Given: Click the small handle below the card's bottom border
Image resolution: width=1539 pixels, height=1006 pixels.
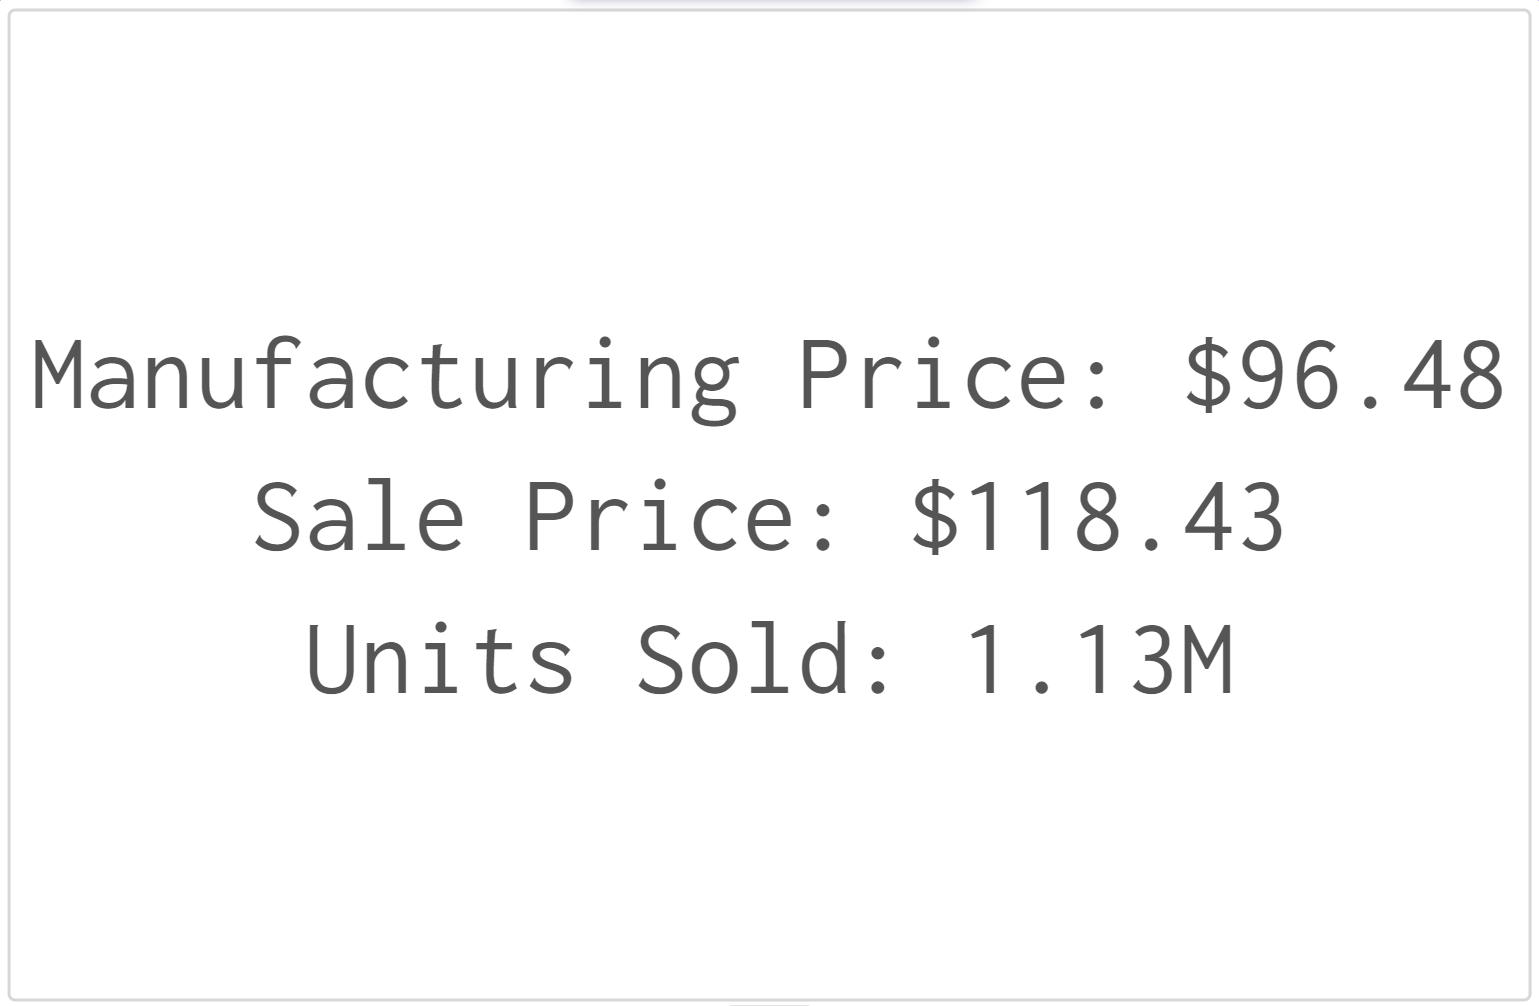Looking at the screenshot, I should (x=768, y=1003).
